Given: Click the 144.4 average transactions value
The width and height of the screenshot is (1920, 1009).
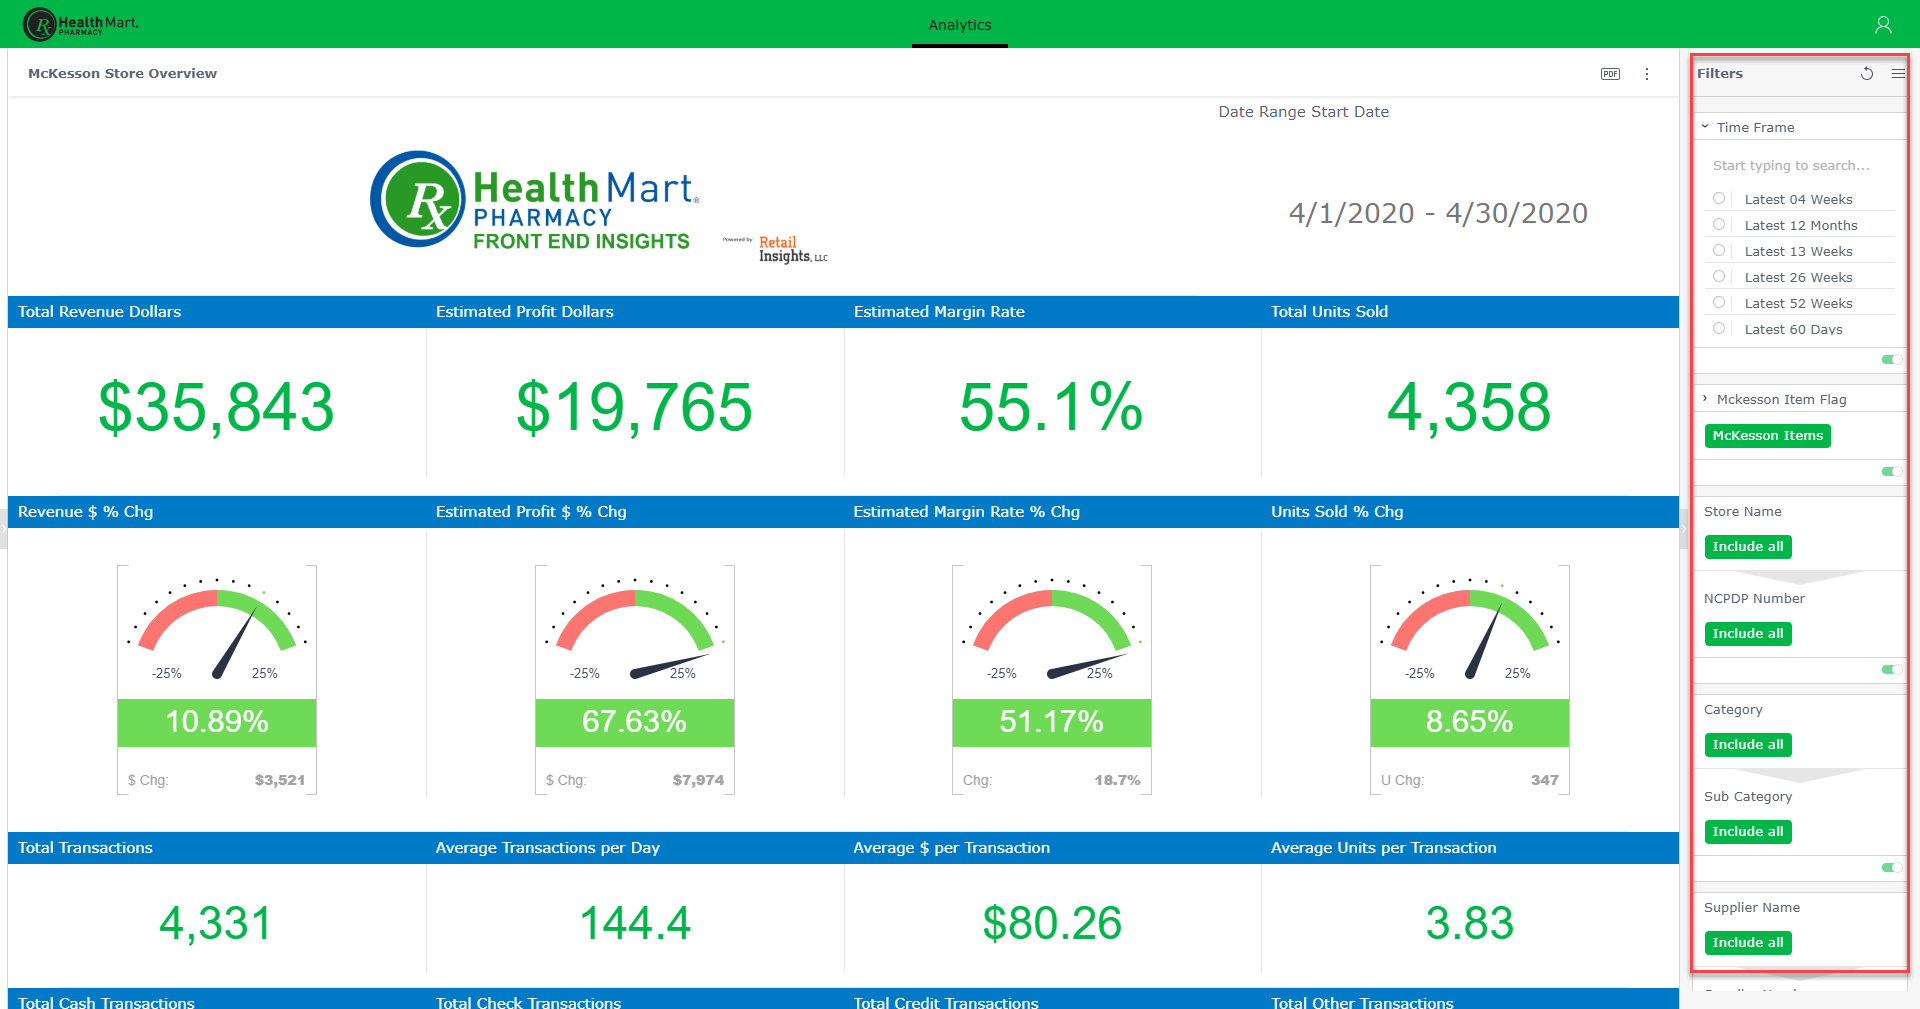Looking at the screenshot, I should click(635, 923).
